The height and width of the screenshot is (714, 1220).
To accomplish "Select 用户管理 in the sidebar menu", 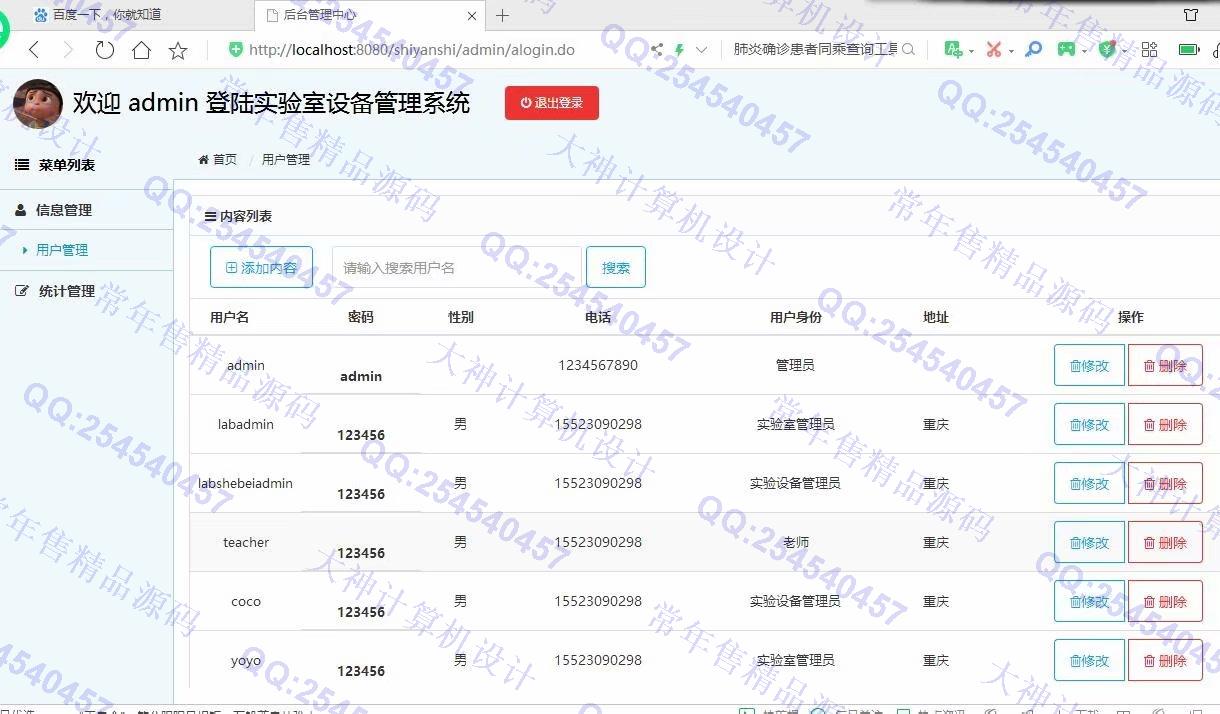I will pyautogui.click(x=62, y=250).
